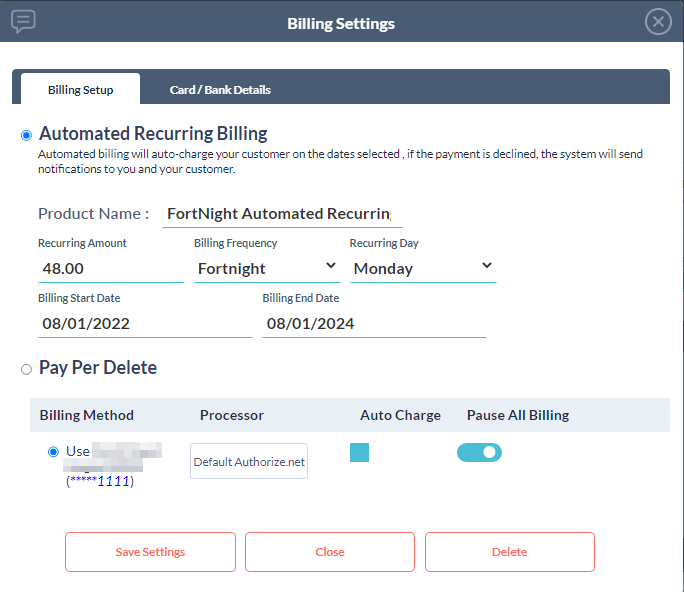This screenshot has height=592, width=684.
Task: Expand the Billing Frequency dropdown
Action: [267, 268]
